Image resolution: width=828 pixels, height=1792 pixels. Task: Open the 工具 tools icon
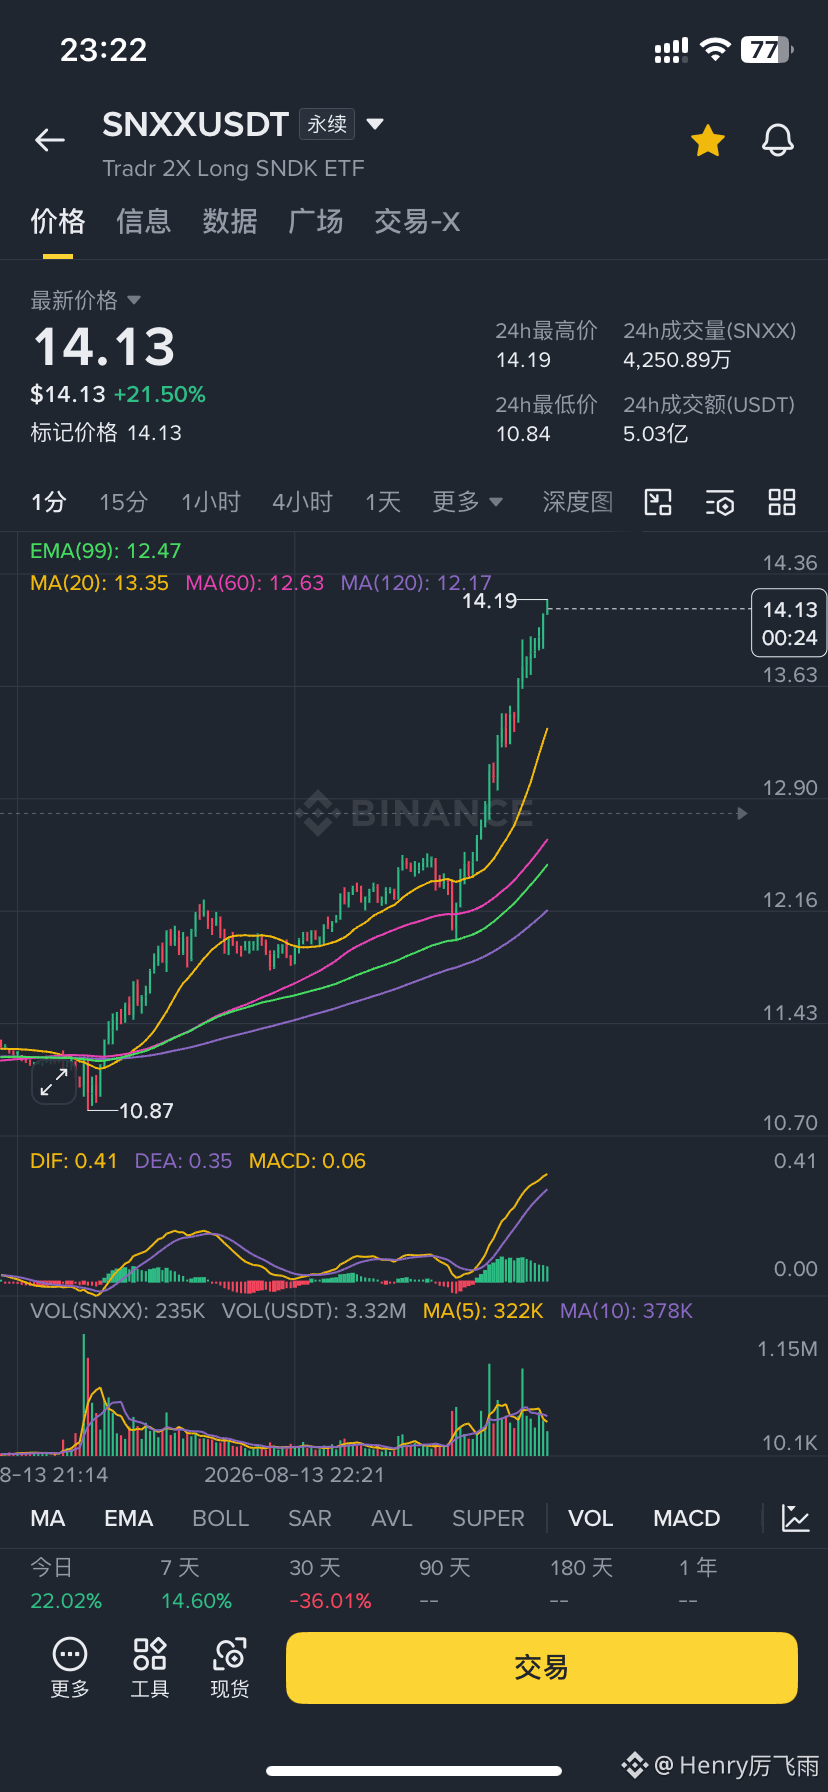[x=150, y=1668]
